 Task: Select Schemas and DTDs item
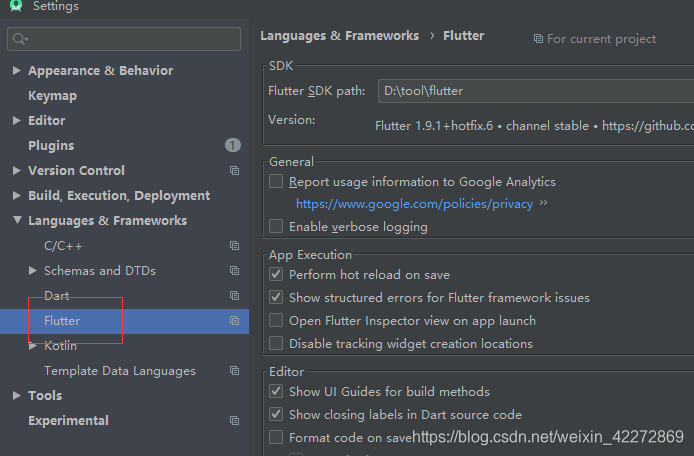tap(100, 271)
